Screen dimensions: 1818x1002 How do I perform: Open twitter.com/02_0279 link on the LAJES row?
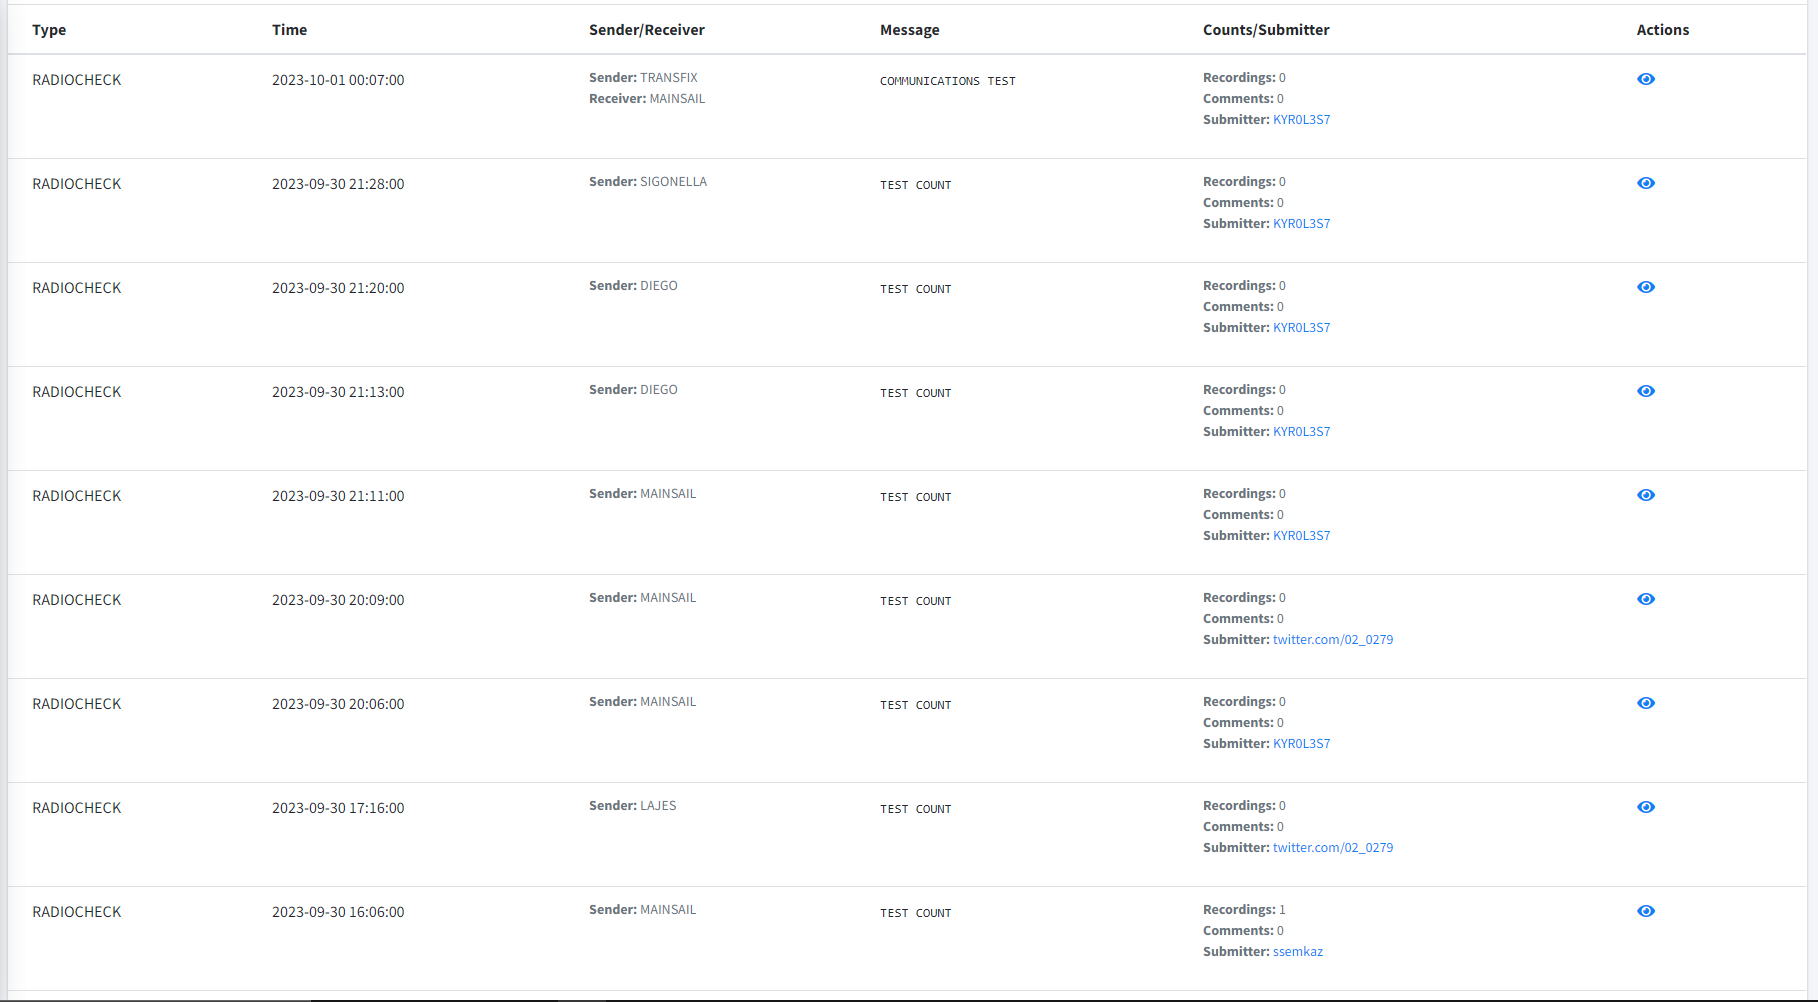pos(1333,848)
